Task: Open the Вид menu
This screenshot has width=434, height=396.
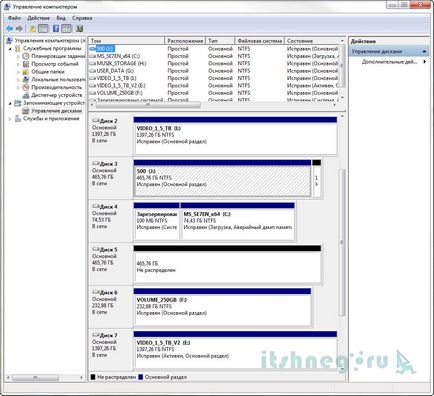Action: click(61, 18)
